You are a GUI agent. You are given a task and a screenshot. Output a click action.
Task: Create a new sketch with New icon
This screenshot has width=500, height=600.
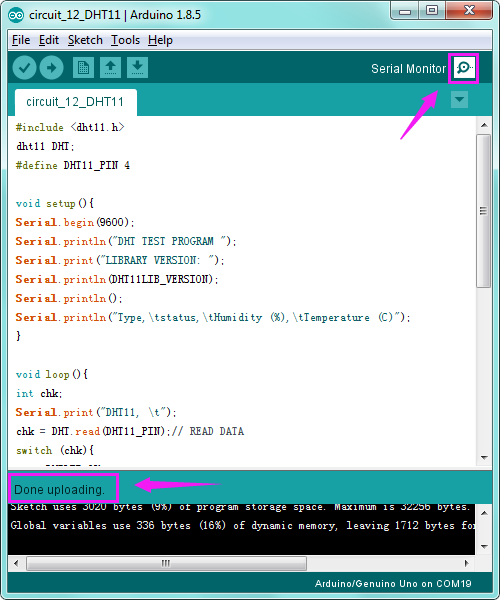(83, 68)
